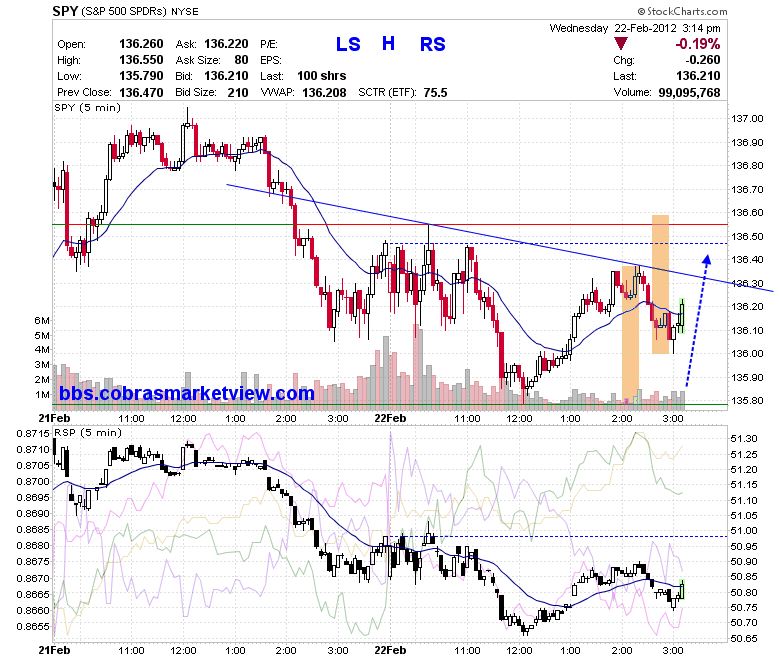Screen dimensions: 780x659
Task: Click the blue H head label
Action: click(x=389, y=44)
